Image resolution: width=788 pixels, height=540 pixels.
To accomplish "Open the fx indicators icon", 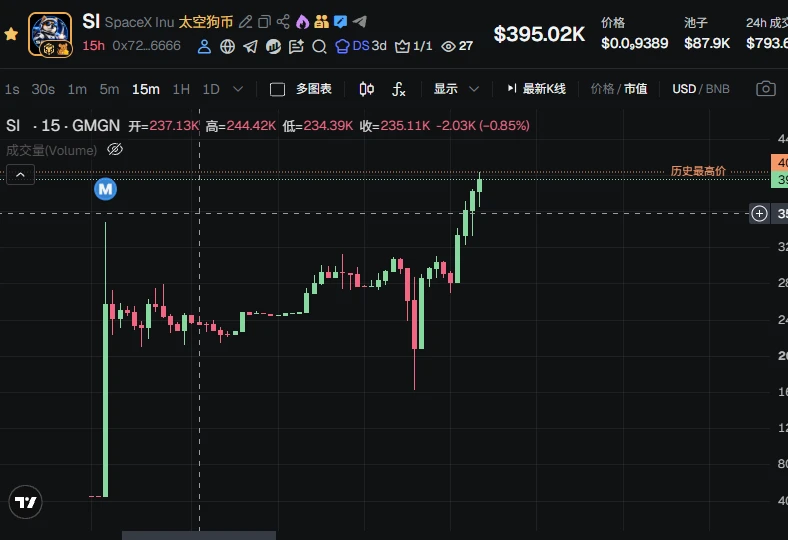I will coord(399,89).
